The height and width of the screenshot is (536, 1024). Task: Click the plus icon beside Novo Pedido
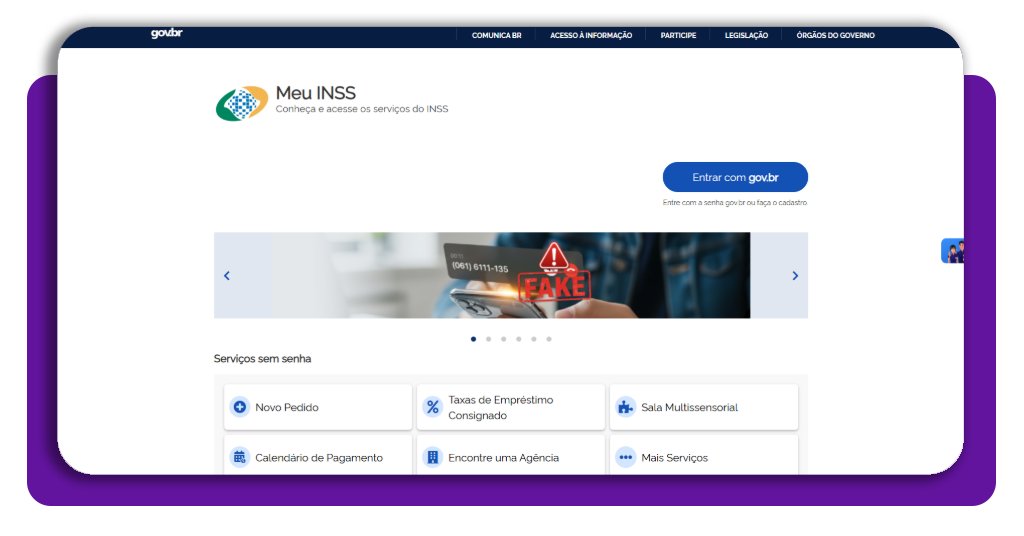(x=239, y=407)
